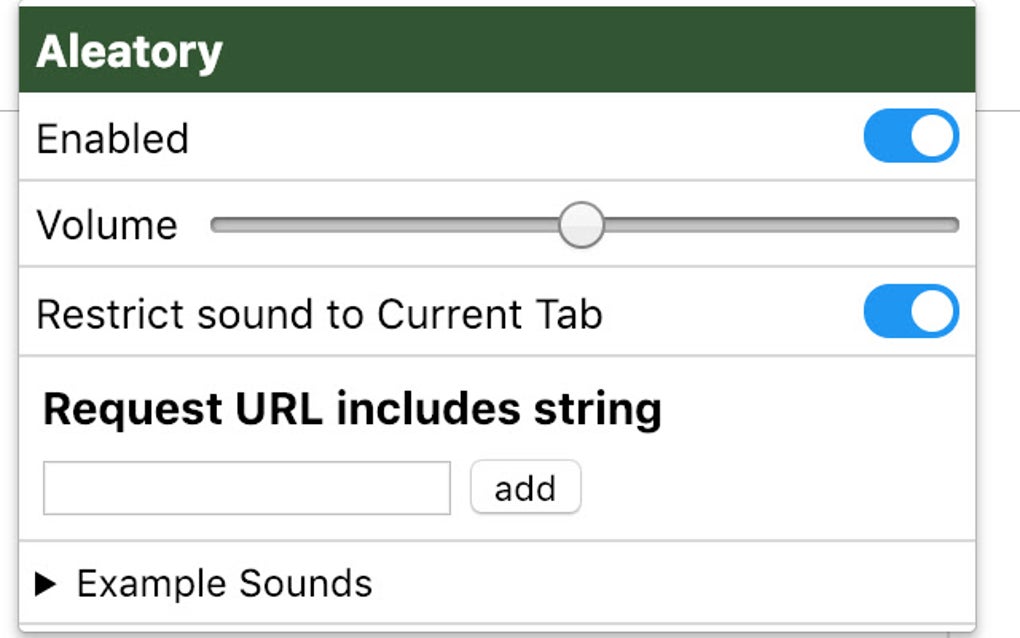Select the Request URL includes string heading
The image size is (1020, 638).
pos(352,407)
